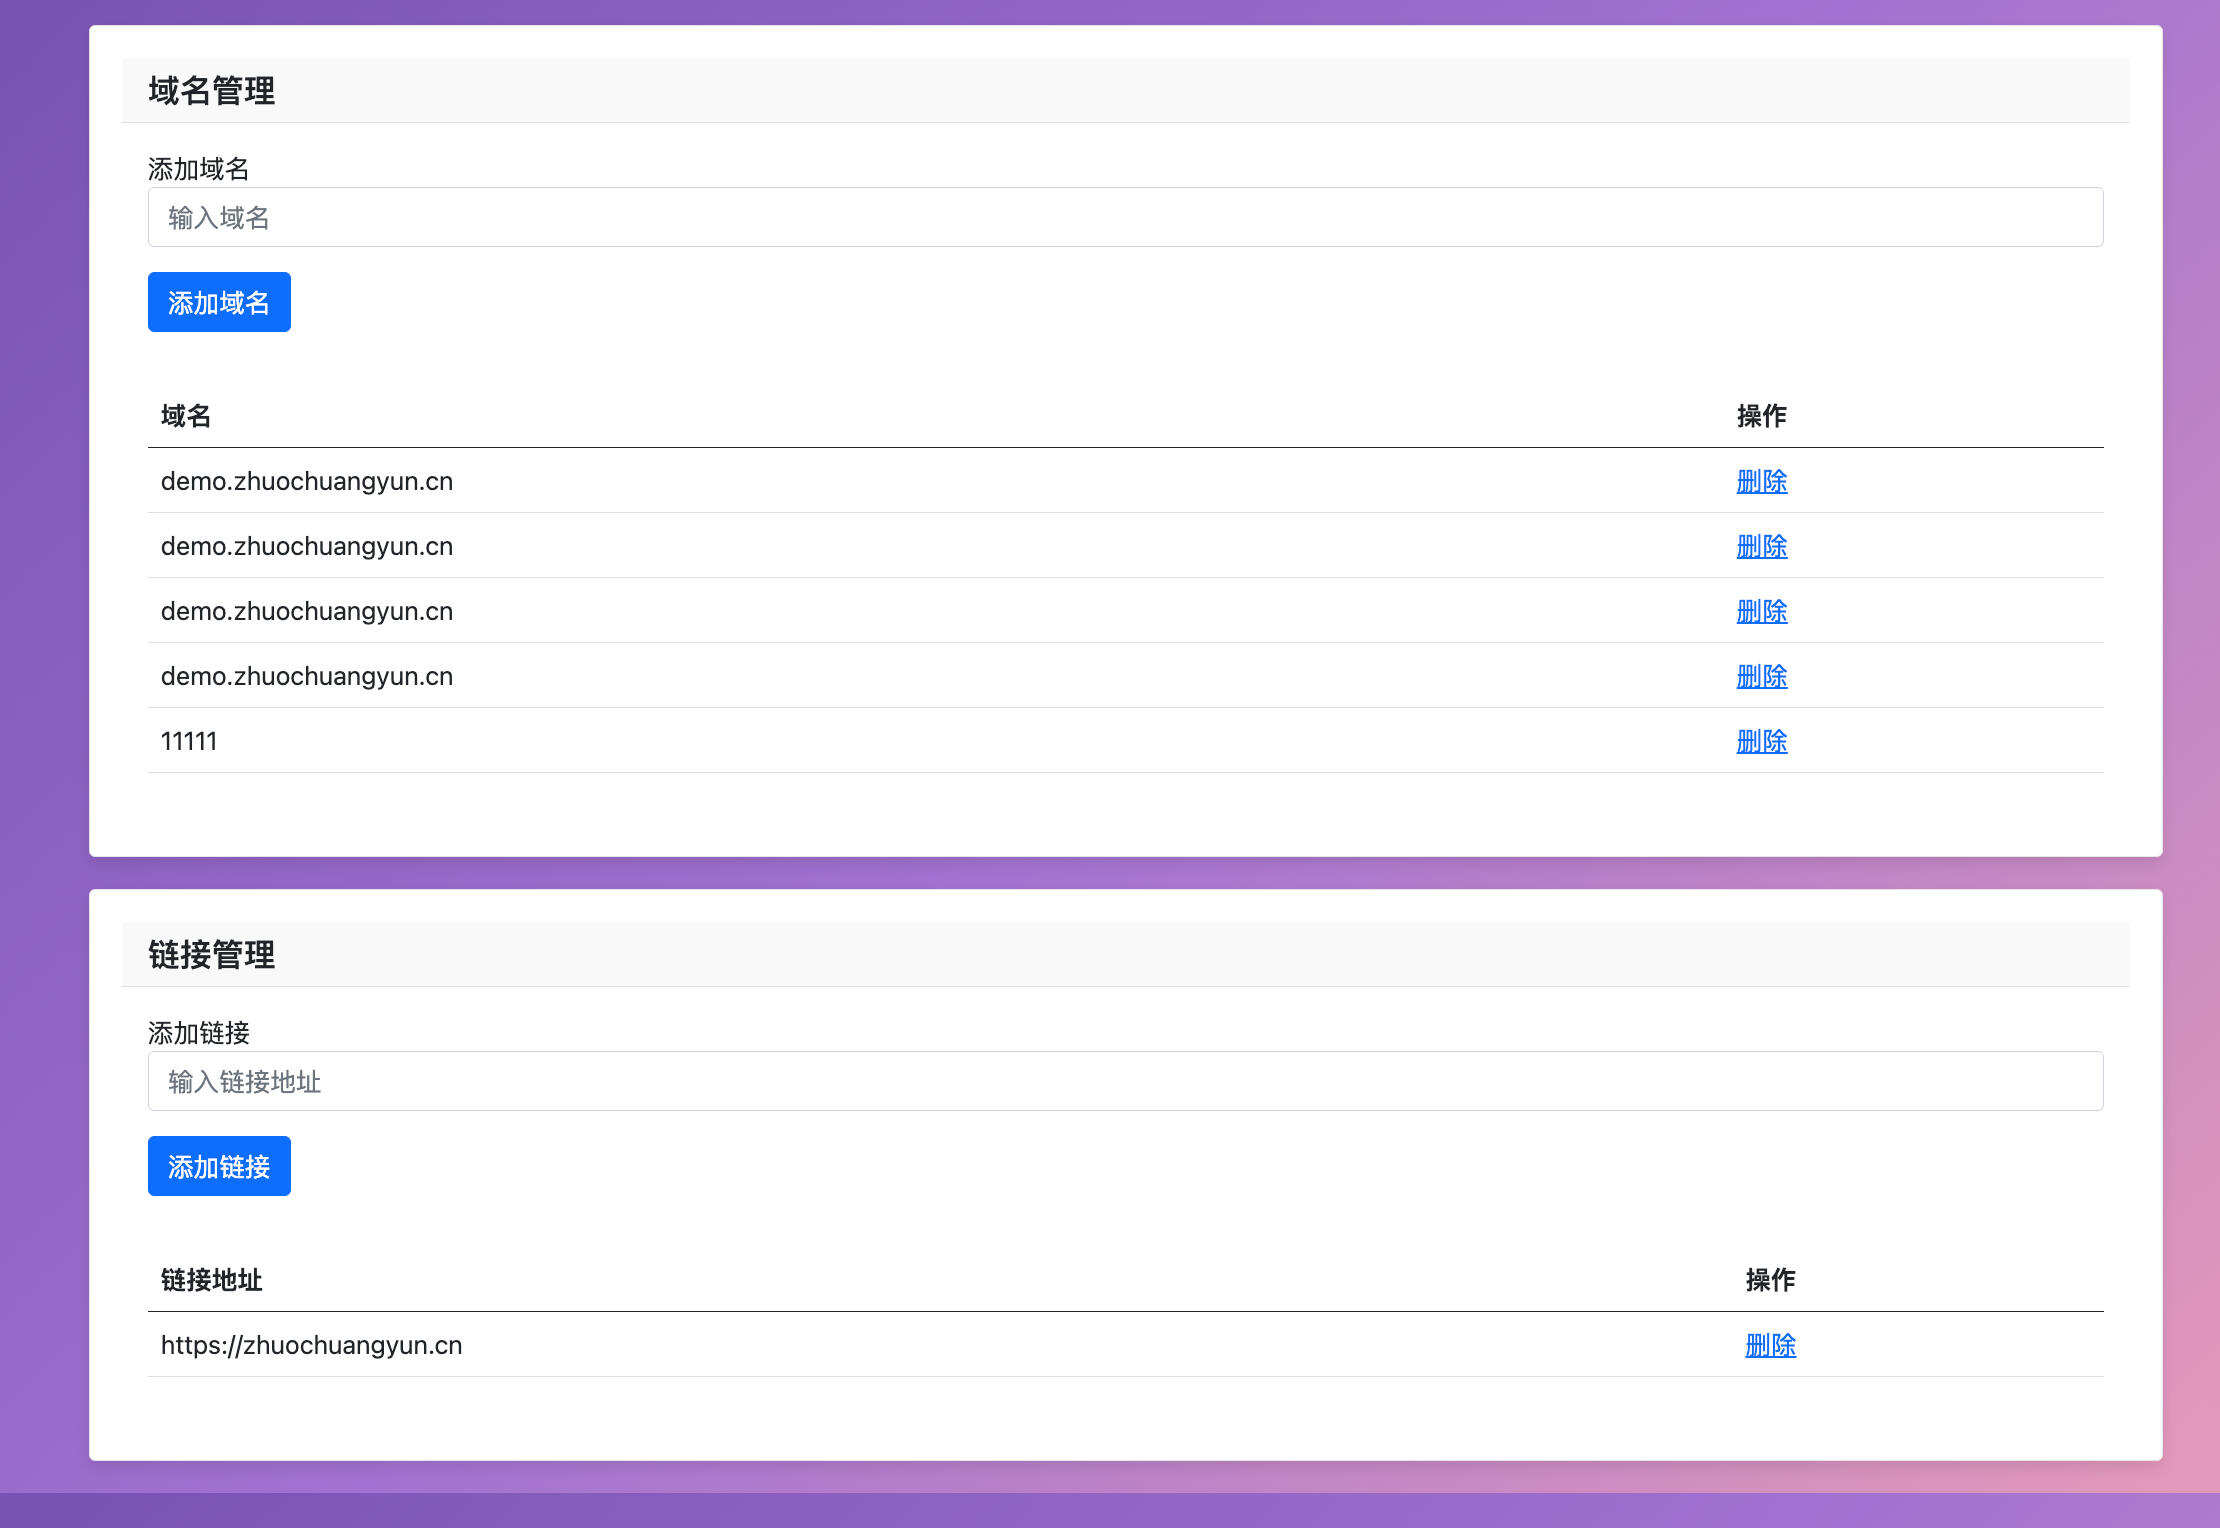Click the 操作 header in the link table
The width and height of the screenshot is (2220, 1528).
click(x=1770, y=1280)
